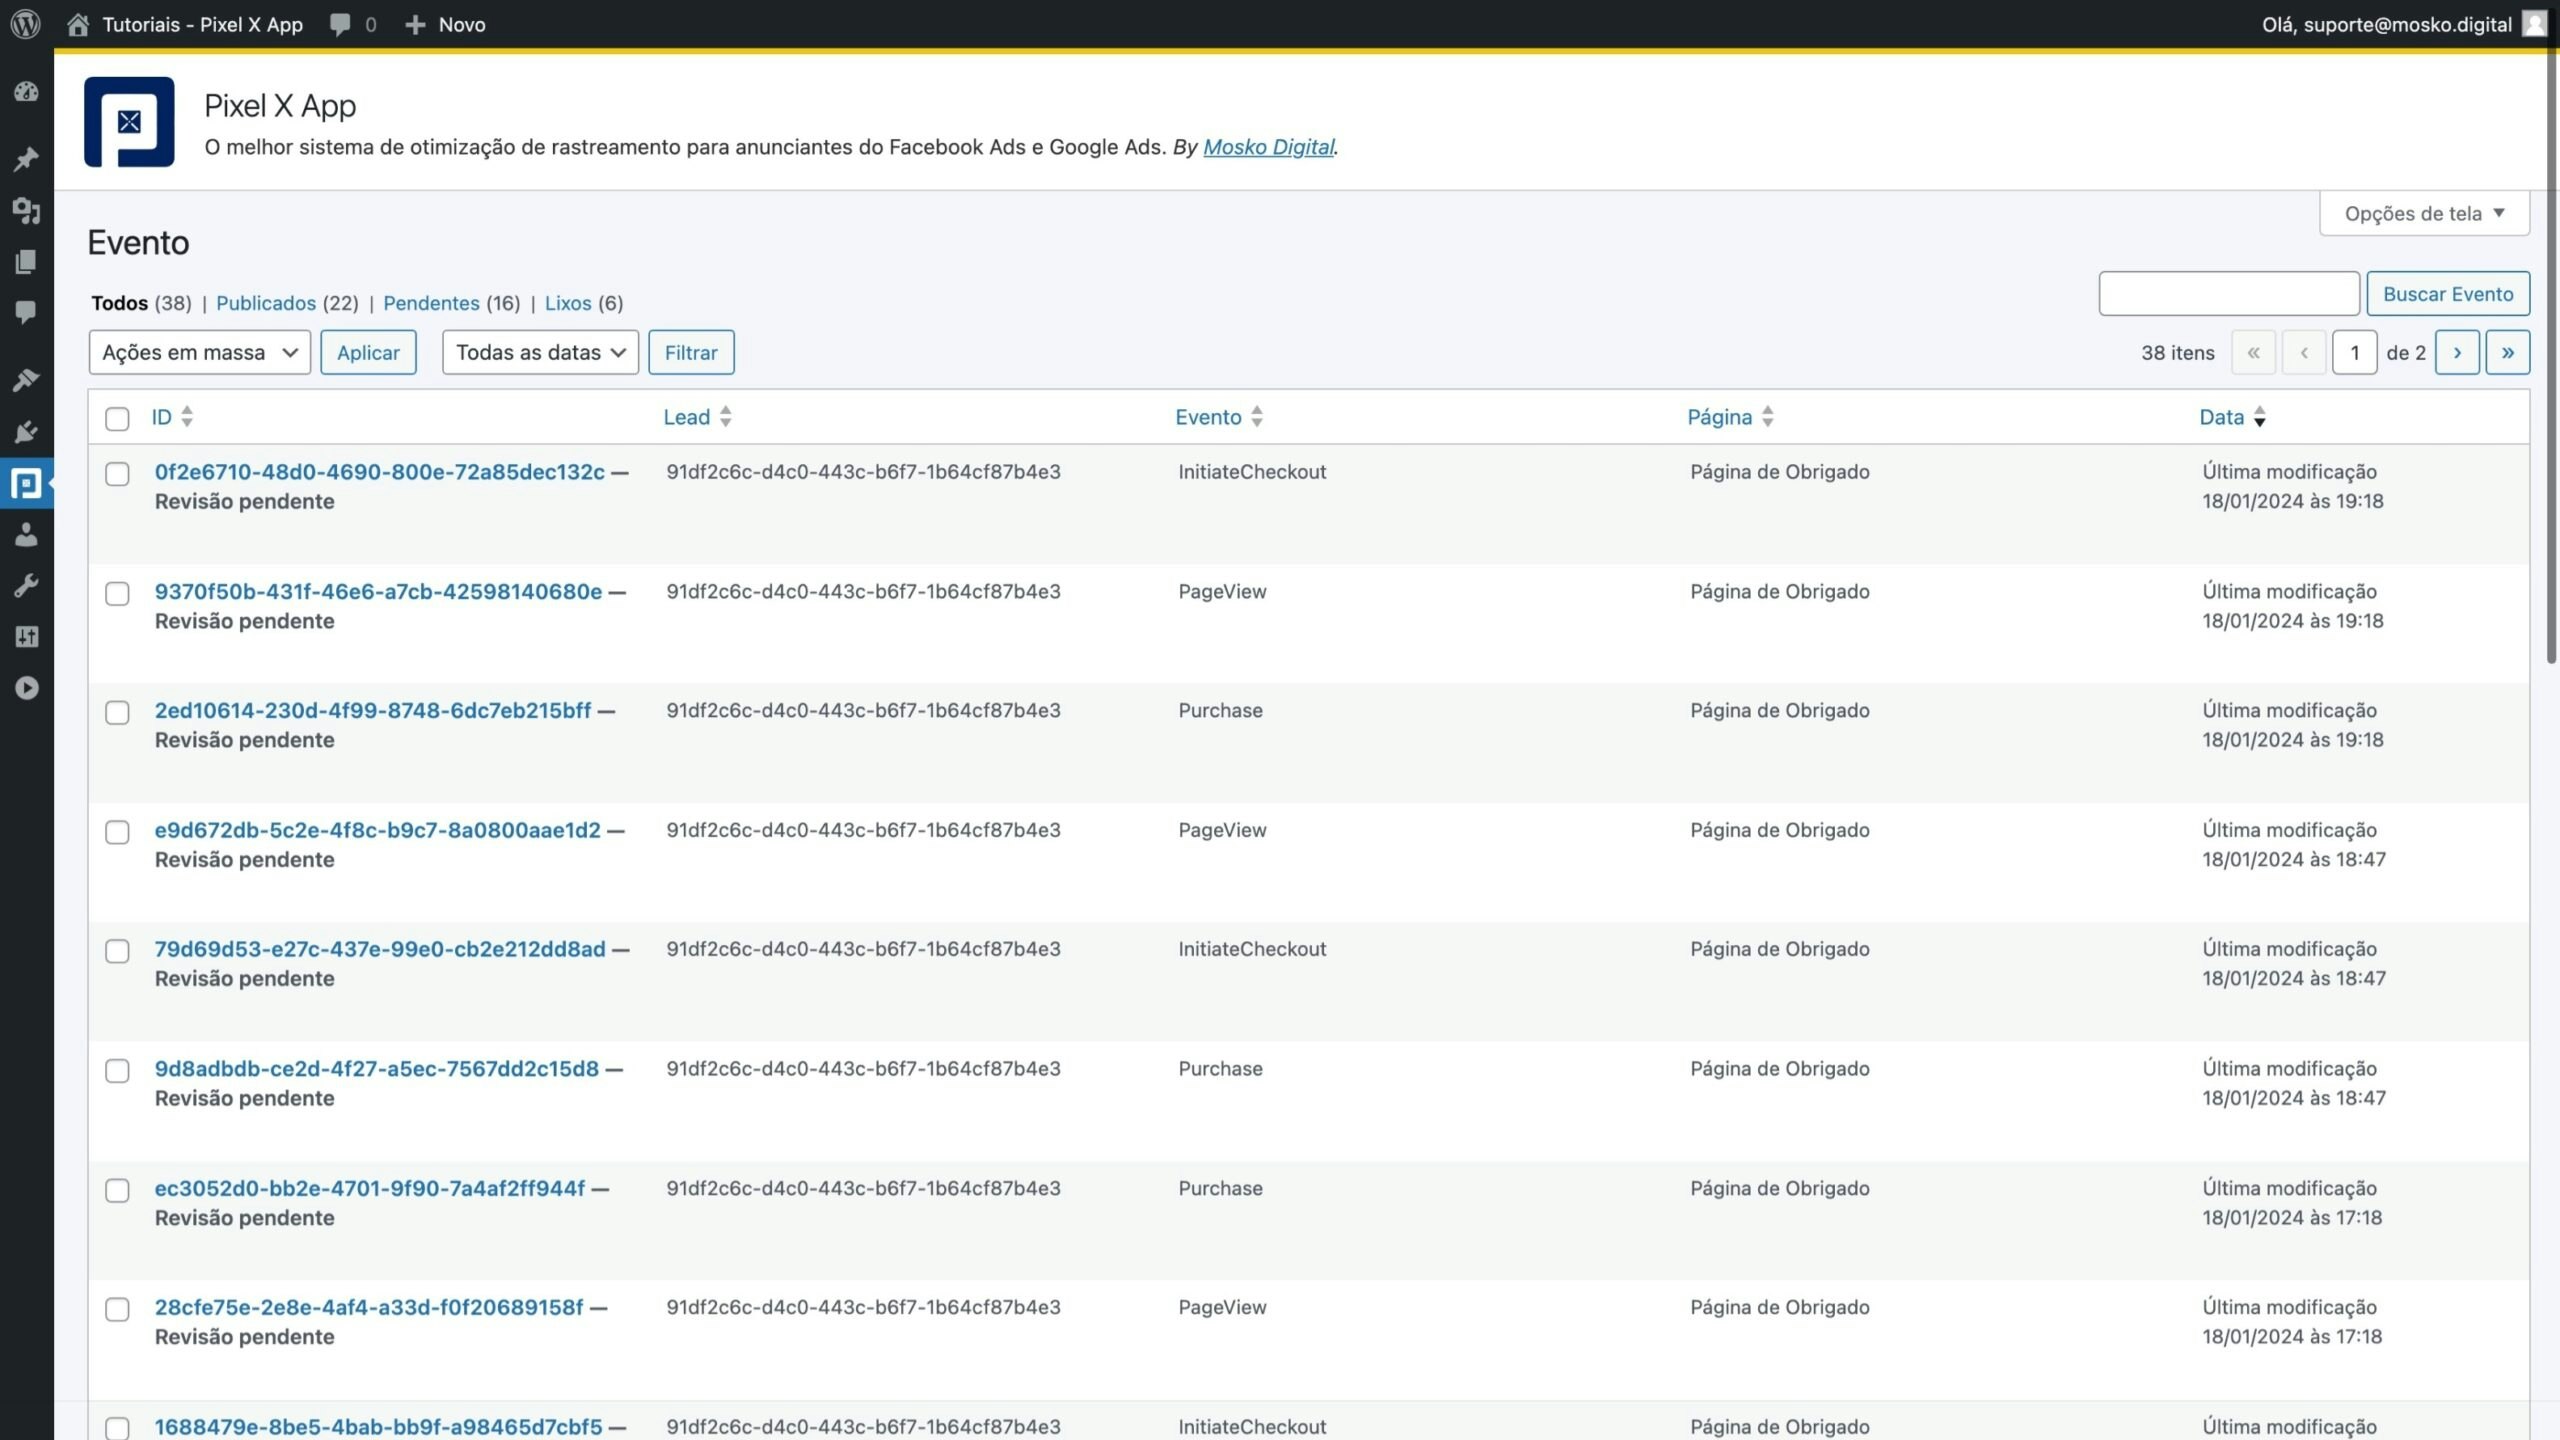Sort by Página column arrows

point(1768,417)
